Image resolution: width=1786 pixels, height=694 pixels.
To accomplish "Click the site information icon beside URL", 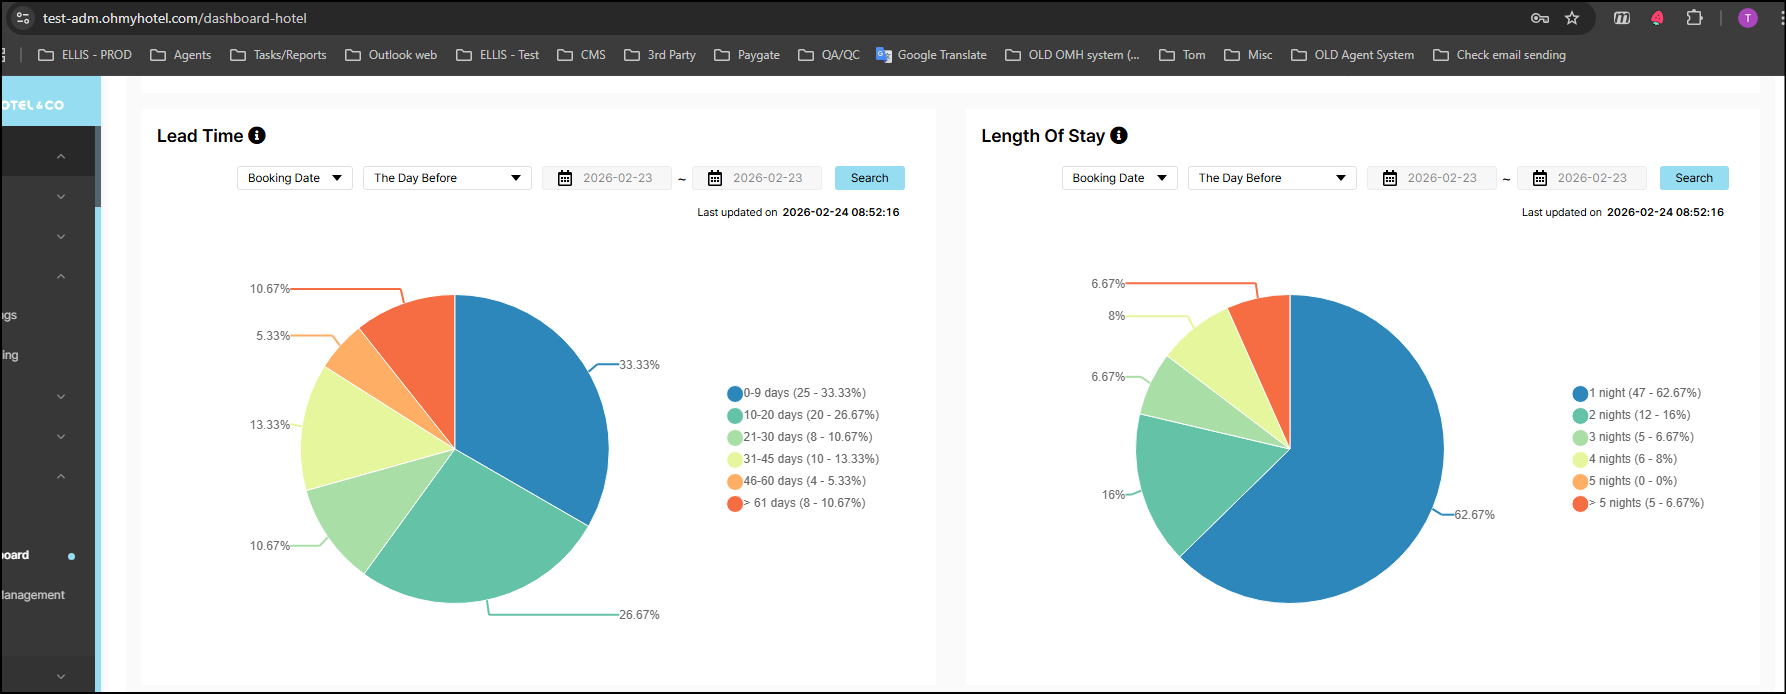I will pos(23,18).
